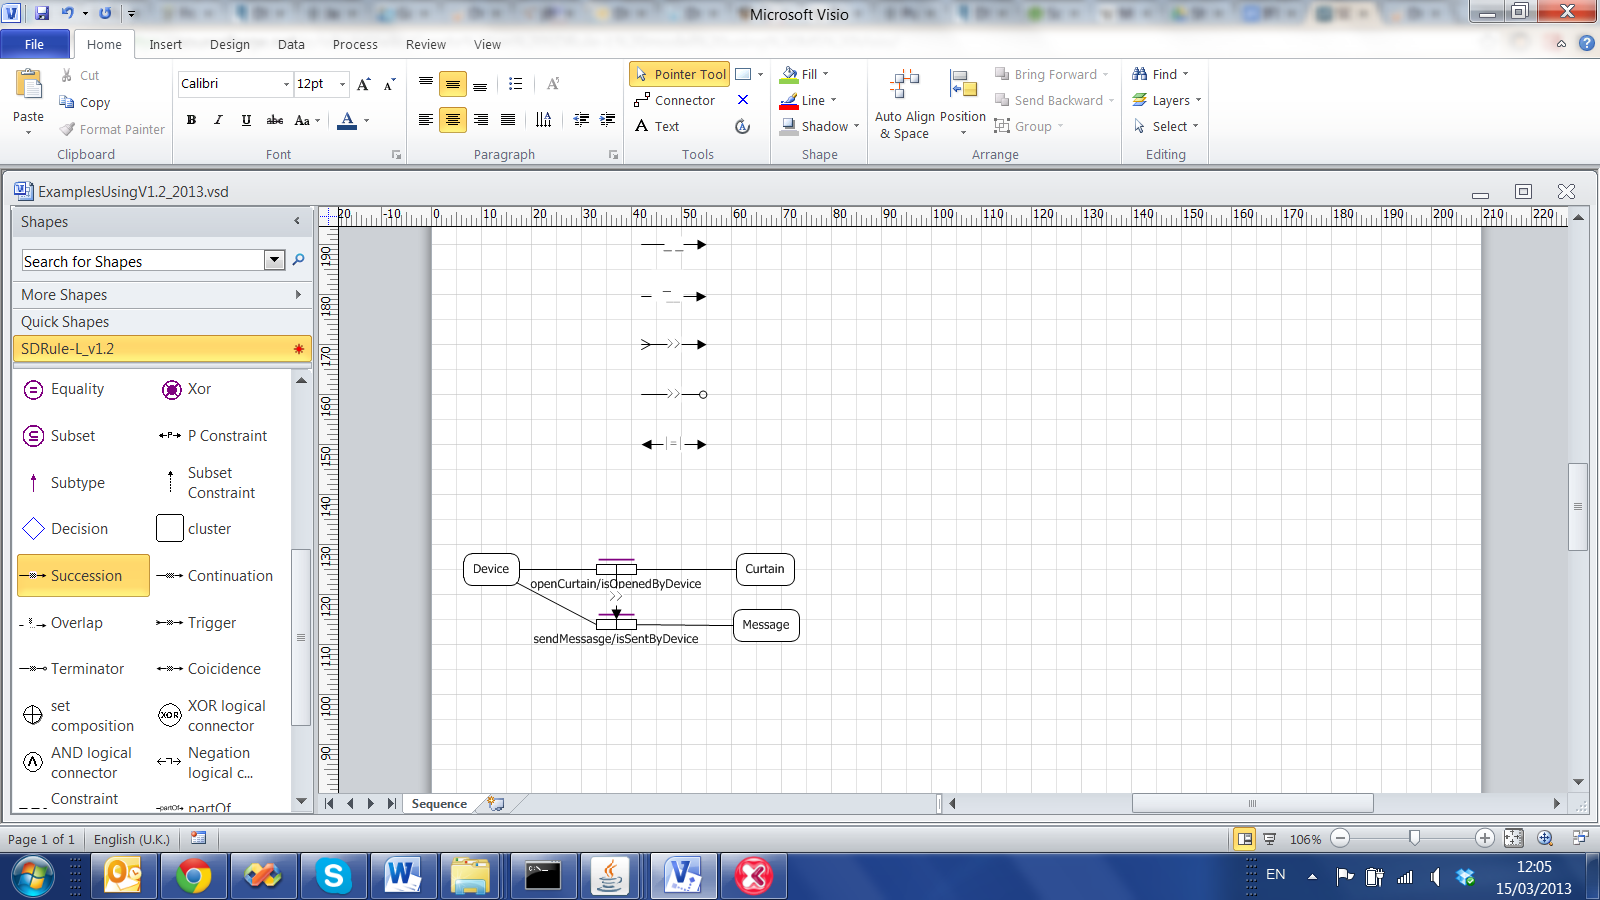Click in the Search for Shapes field
Screen dimensions: 1600x900
[x=143, y=261]
